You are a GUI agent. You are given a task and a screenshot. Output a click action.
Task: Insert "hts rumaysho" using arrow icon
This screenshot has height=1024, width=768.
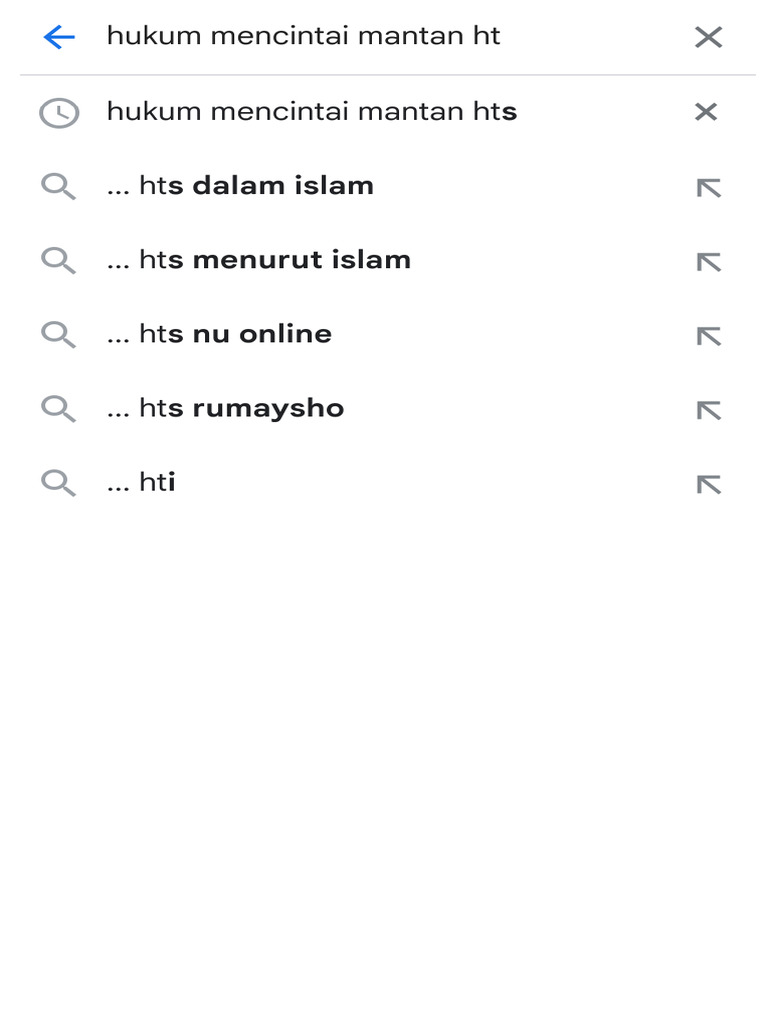(708, 410)
